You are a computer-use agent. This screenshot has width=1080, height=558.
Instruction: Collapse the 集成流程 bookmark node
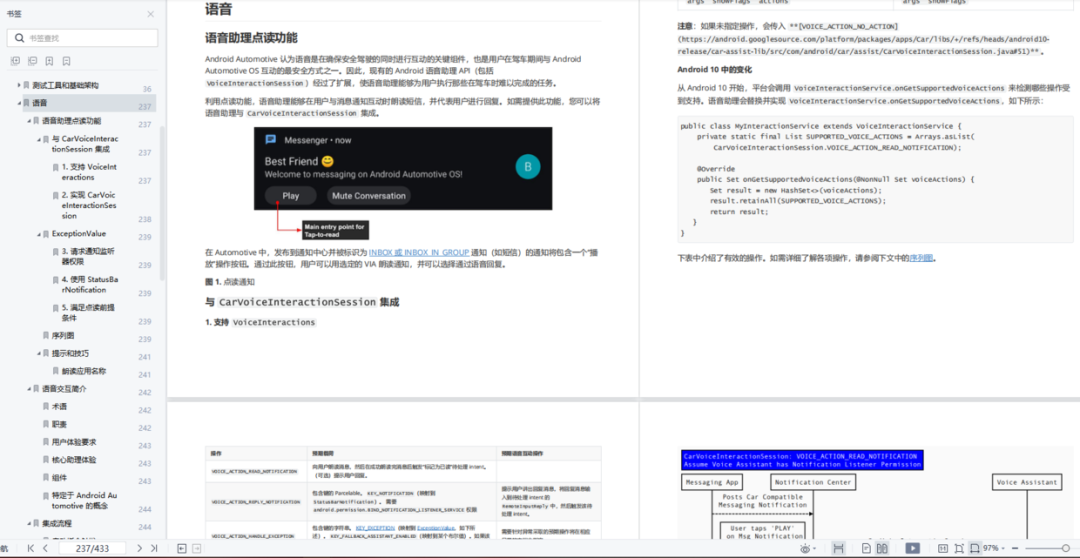pyautogui.click(x=29, y=524)
